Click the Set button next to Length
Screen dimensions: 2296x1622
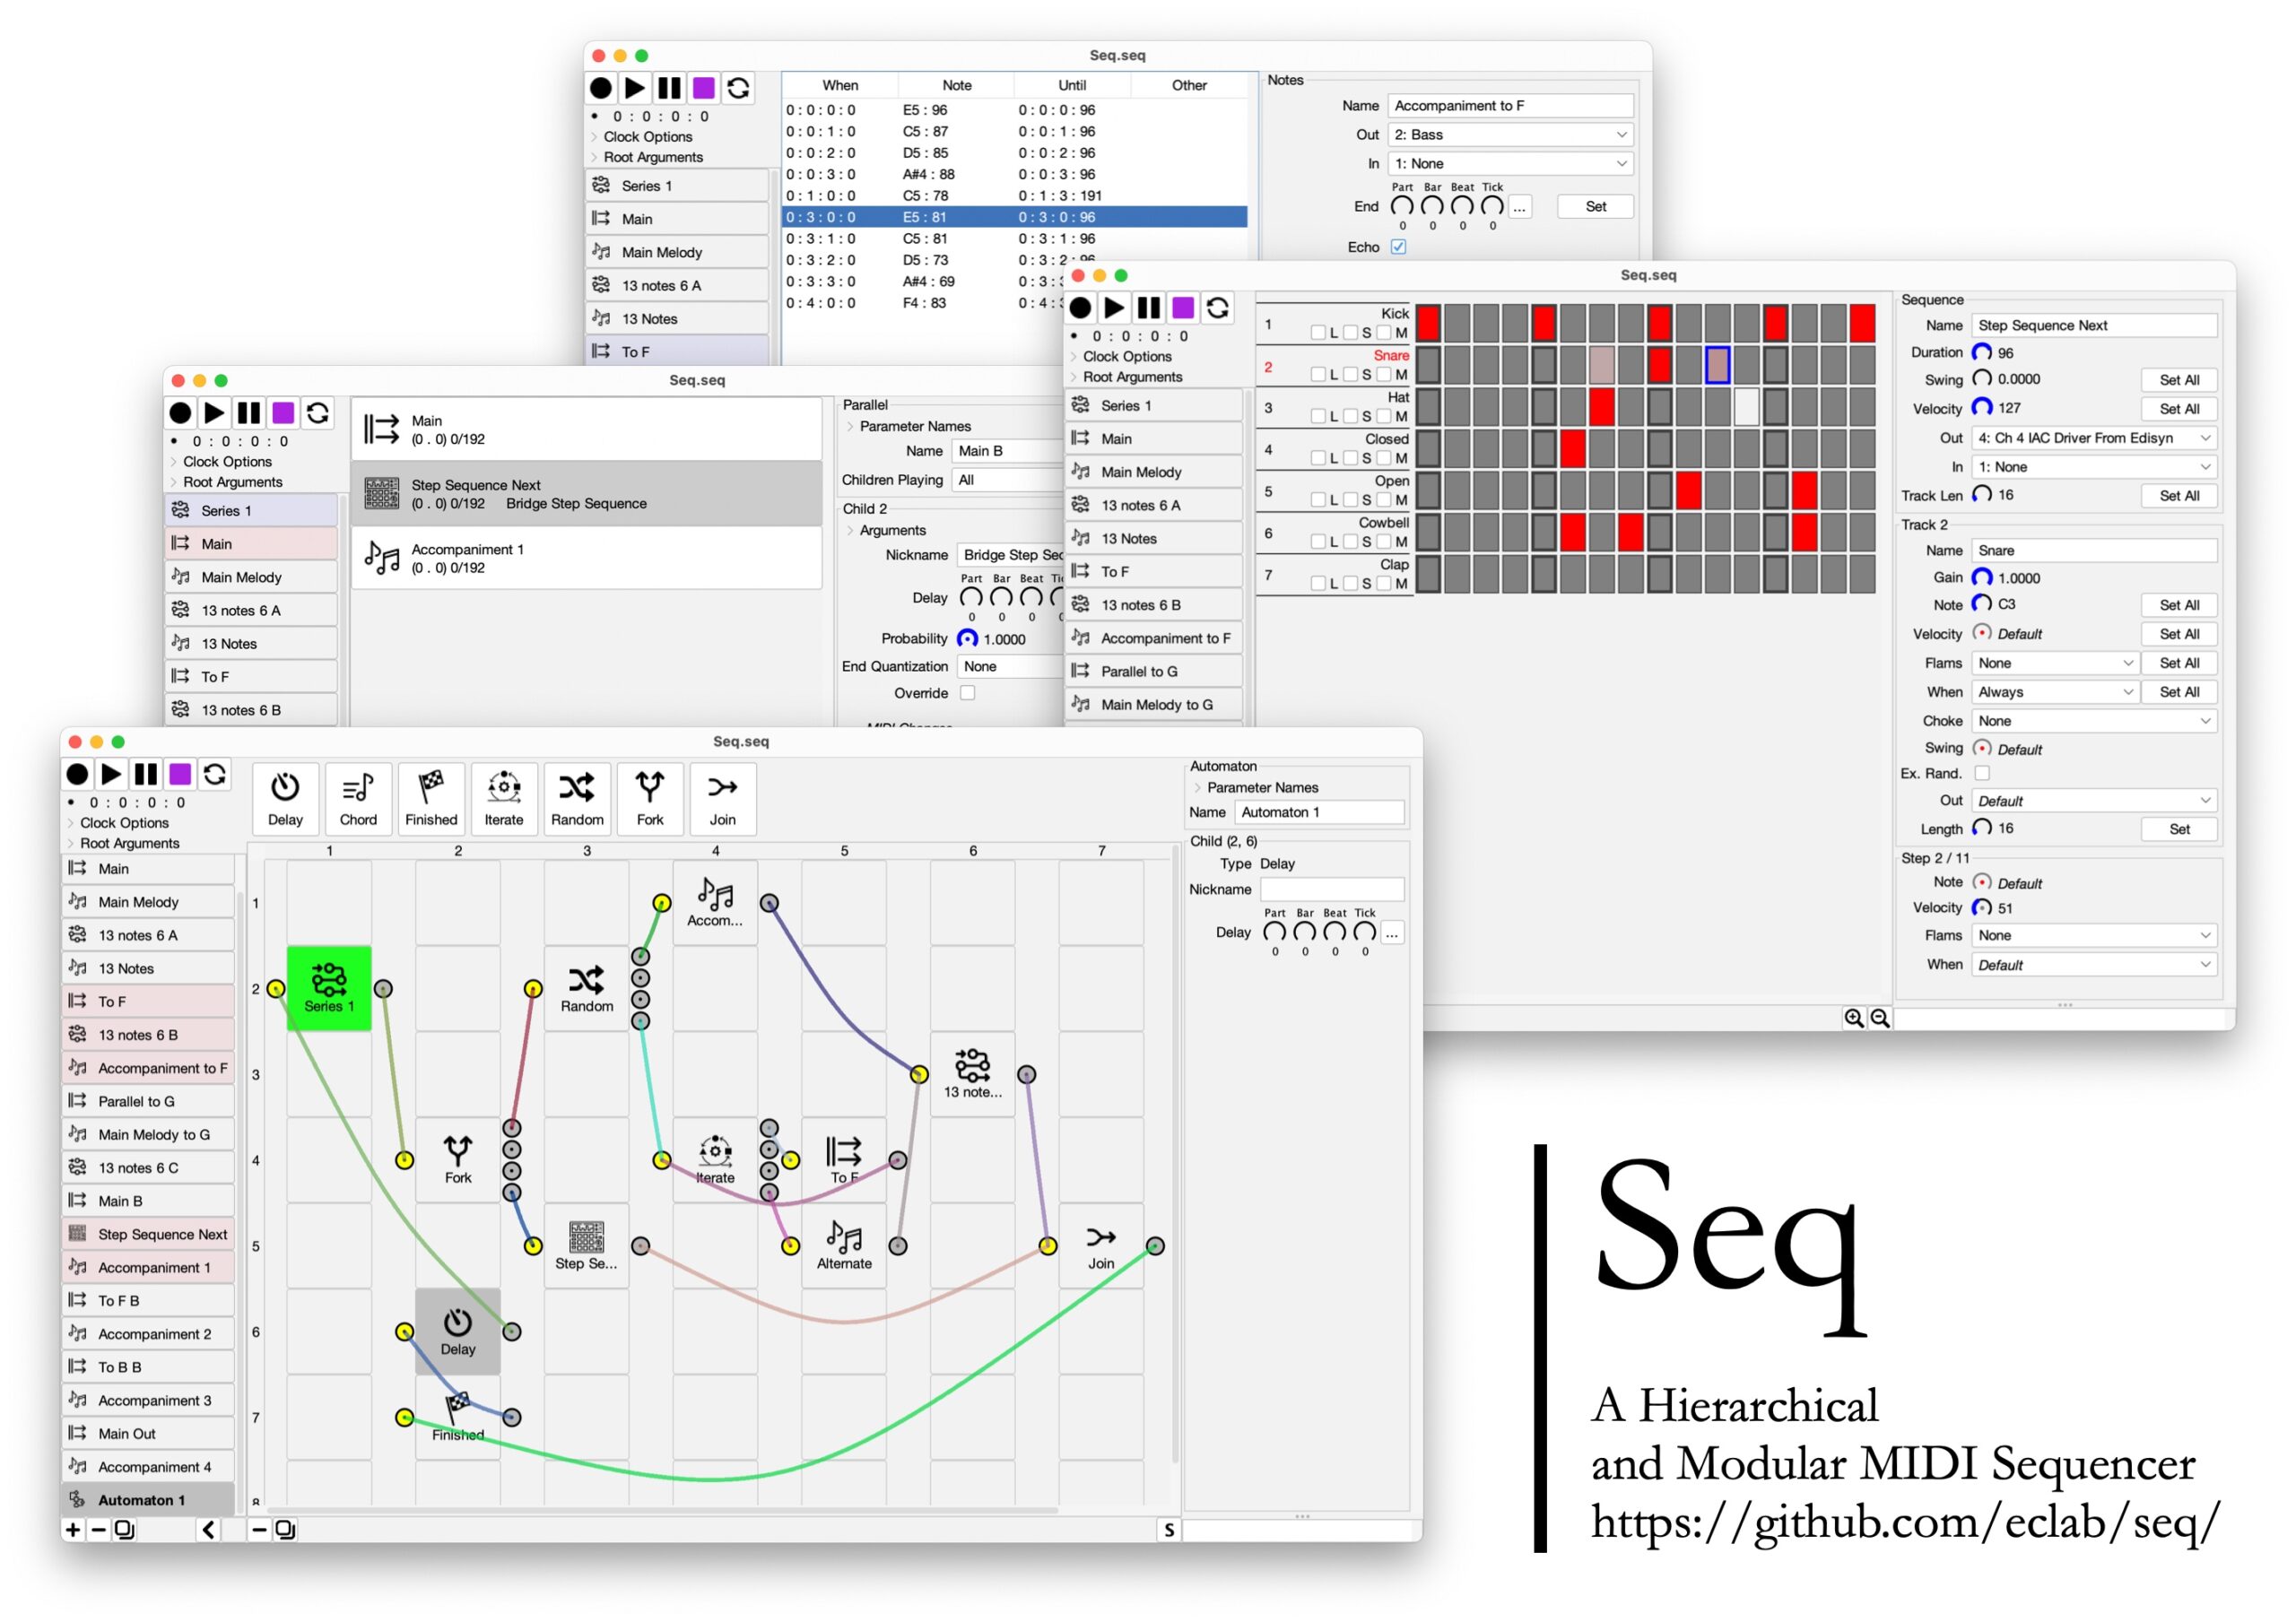click(2179, 829)
